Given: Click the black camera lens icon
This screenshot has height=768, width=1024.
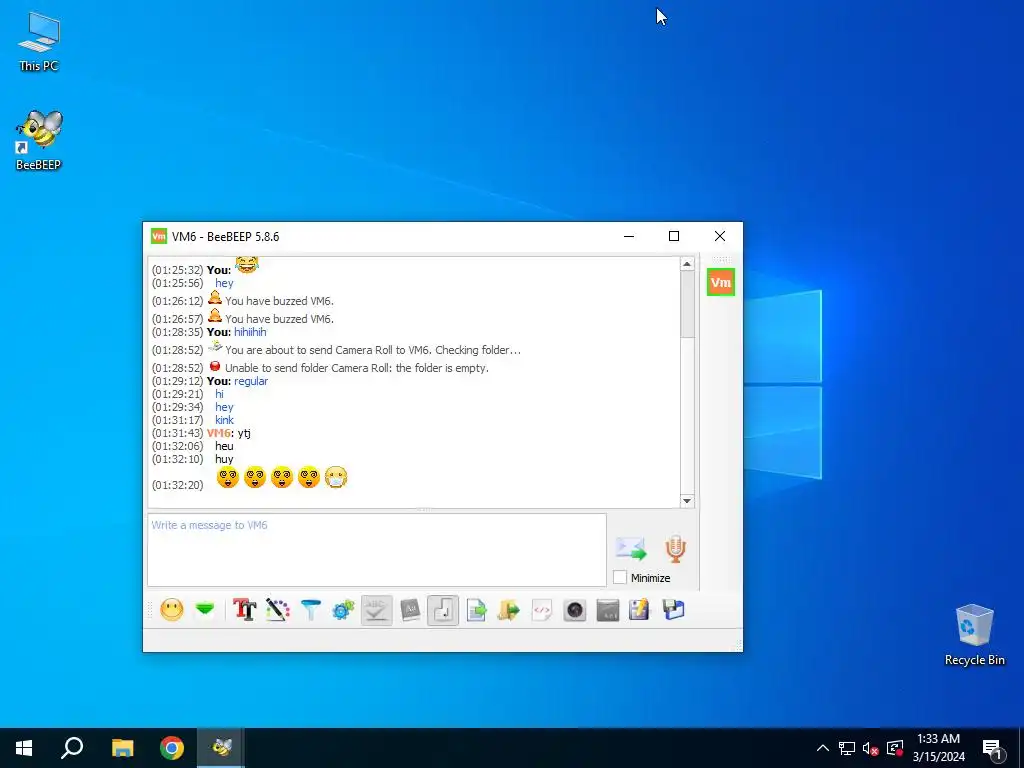Looking at the screenshot, I should coord(575,610).
